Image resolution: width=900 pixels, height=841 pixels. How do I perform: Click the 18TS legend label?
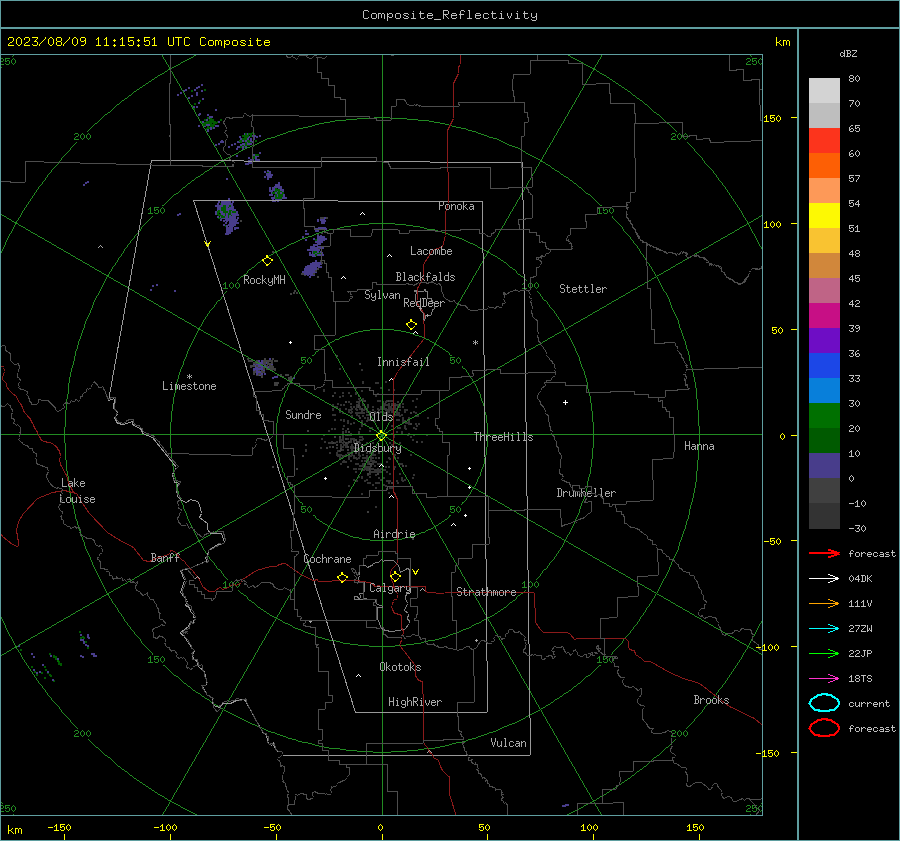tap(860, 679)
